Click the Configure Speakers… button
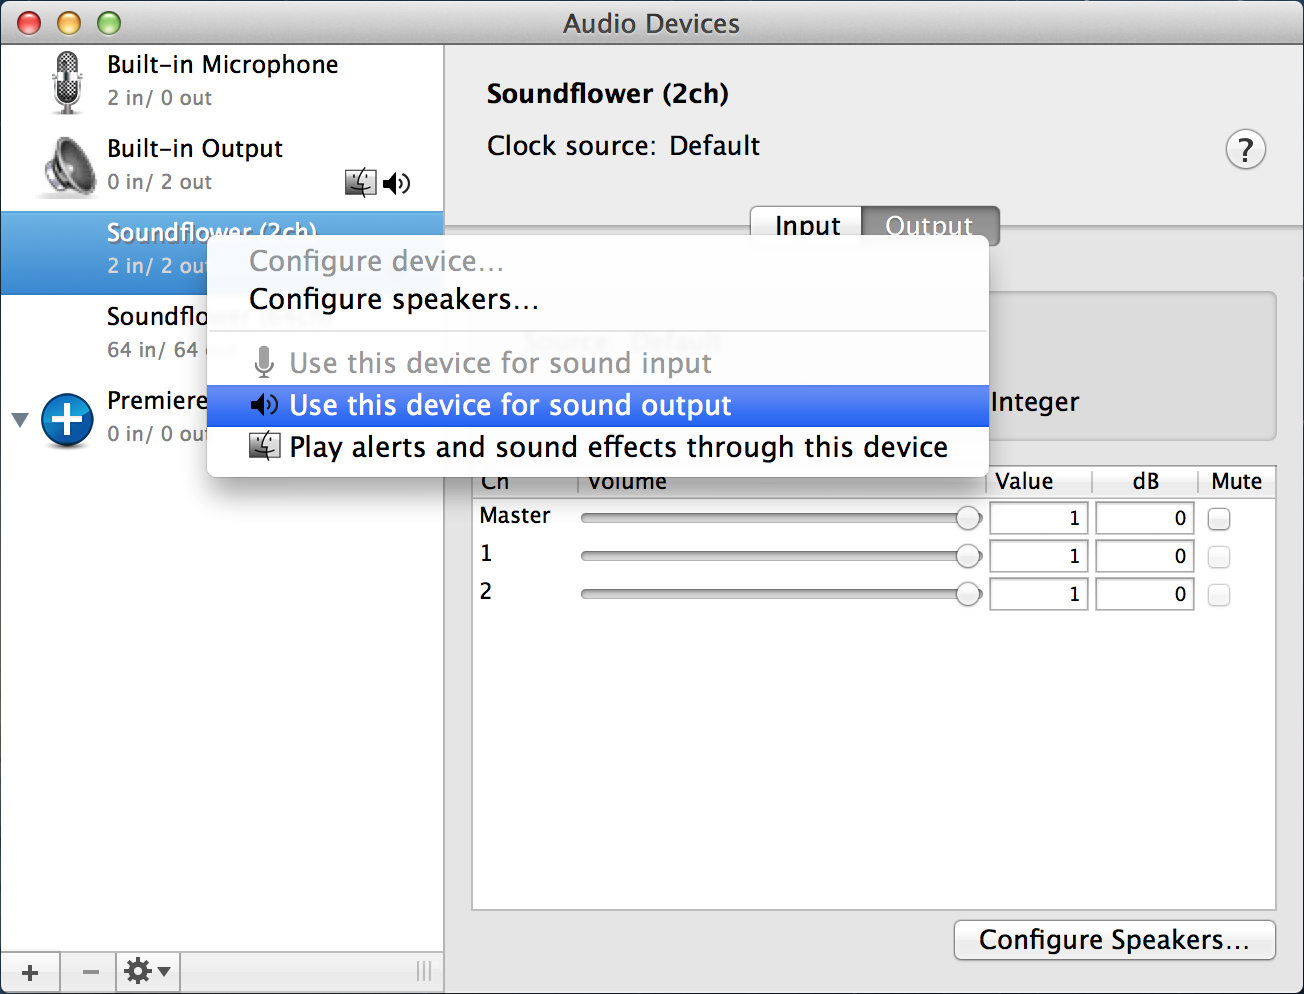1304x994 pixels. 1115,940
